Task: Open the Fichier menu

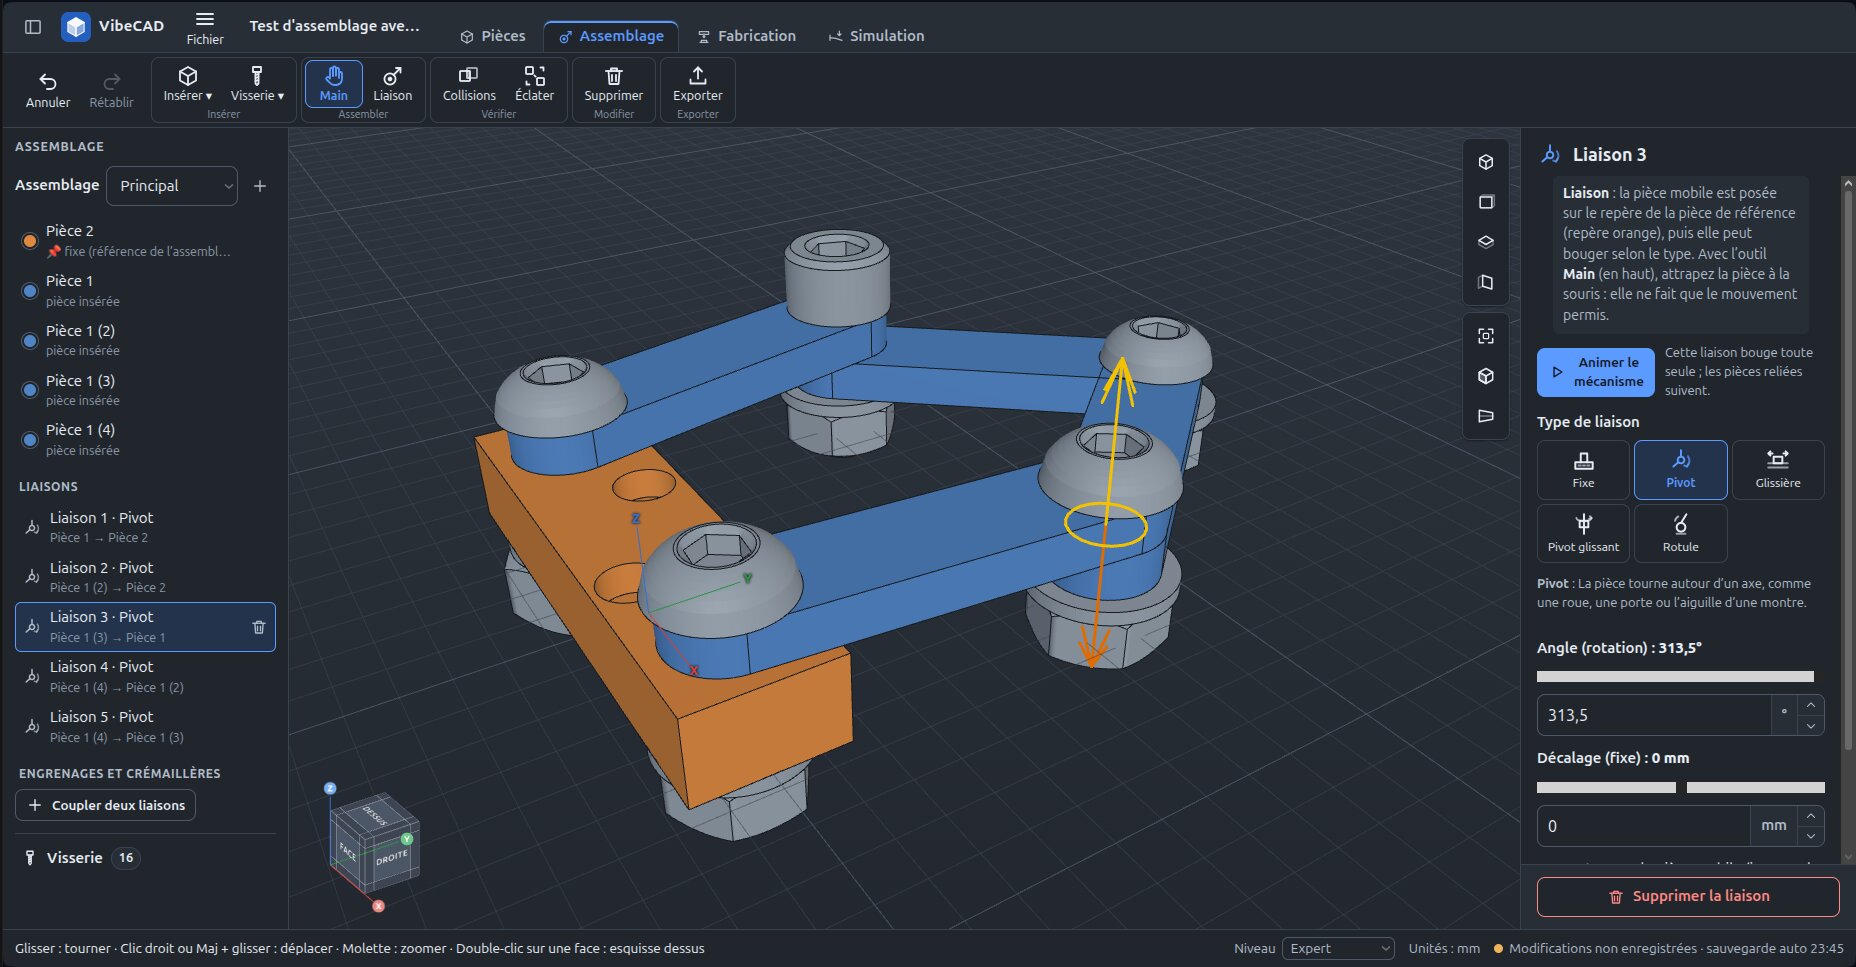Action: pos(205,28)
